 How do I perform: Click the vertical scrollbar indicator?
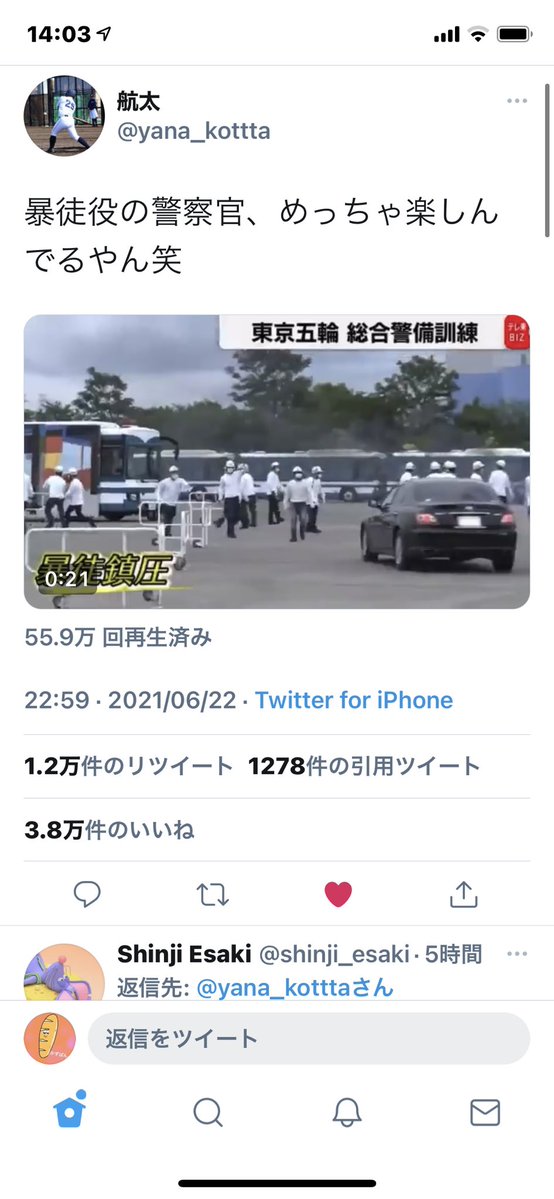pos(547,160)
